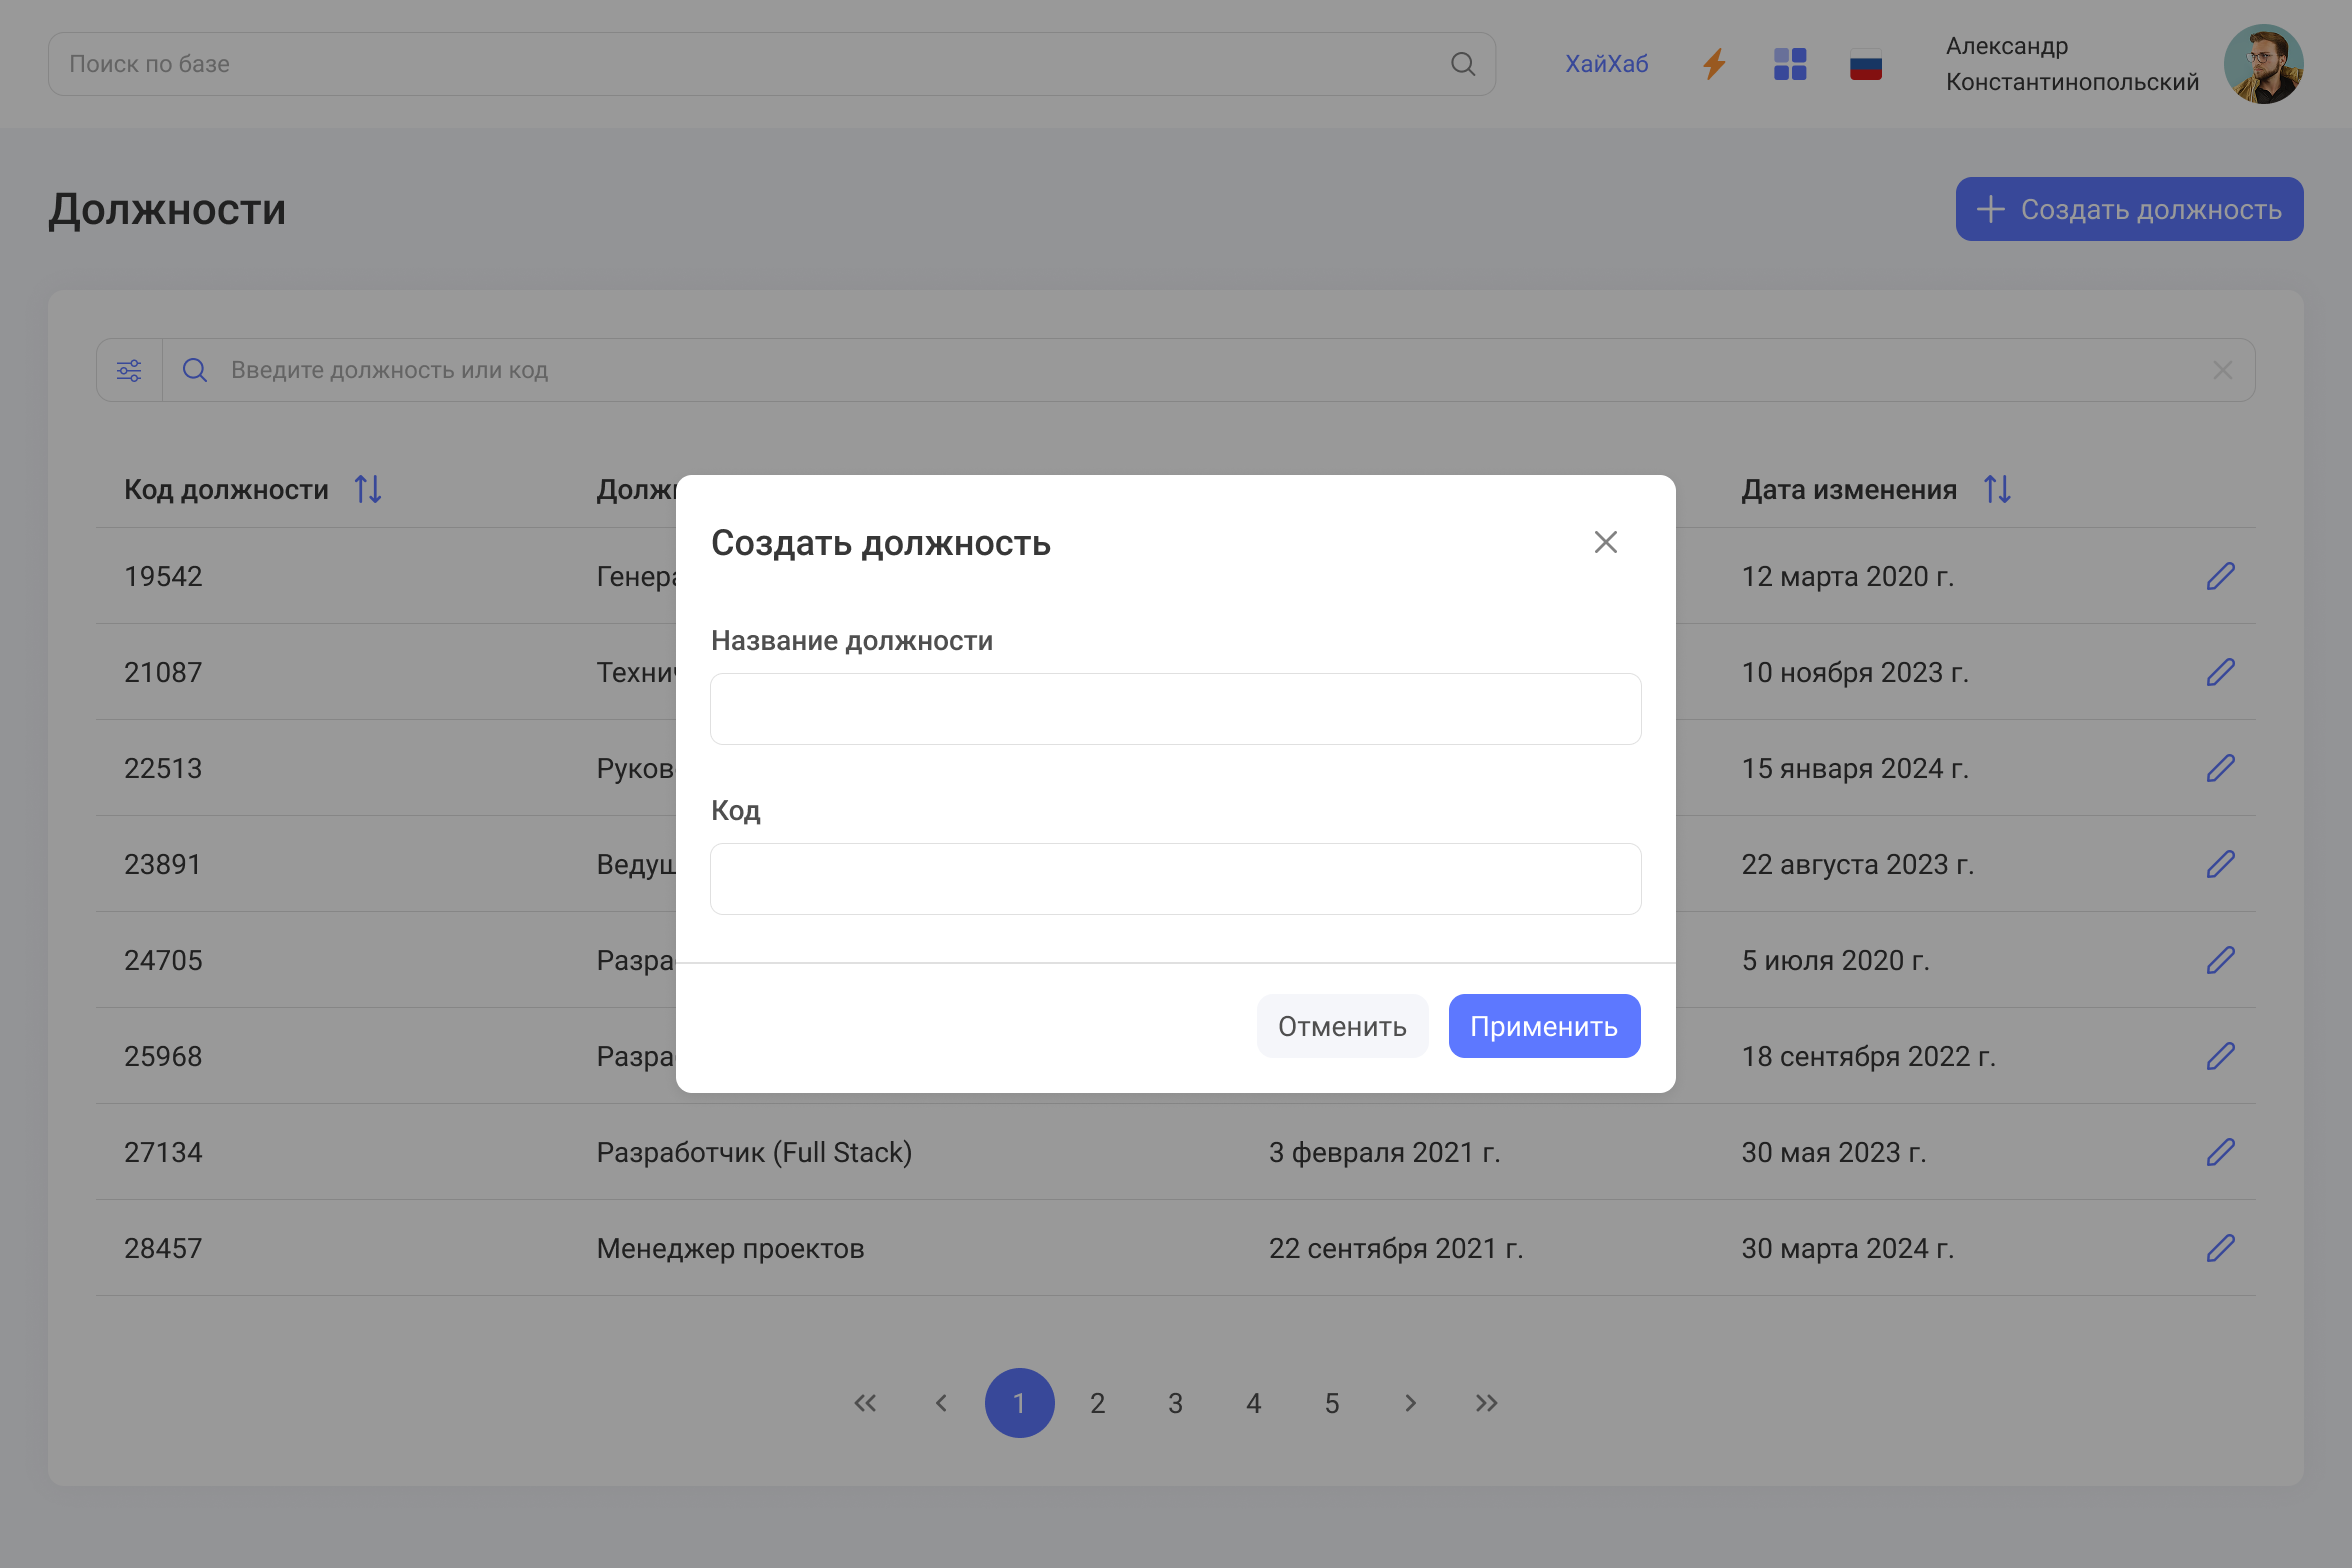Click the Применить button
This screenshot has width=2352, height=1568.
coord(1543,1026)
